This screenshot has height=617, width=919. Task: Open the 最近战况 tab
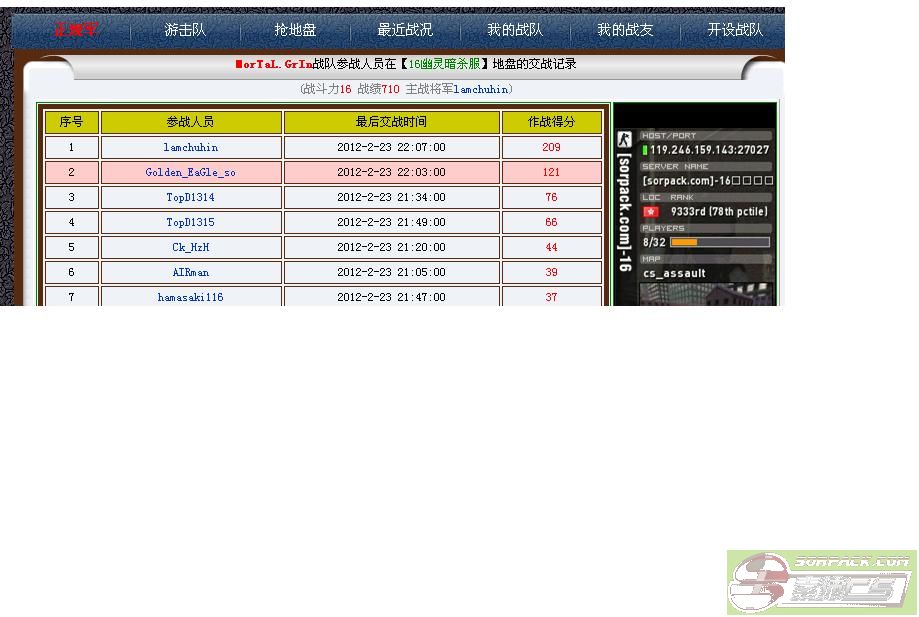tap(405, 30)
